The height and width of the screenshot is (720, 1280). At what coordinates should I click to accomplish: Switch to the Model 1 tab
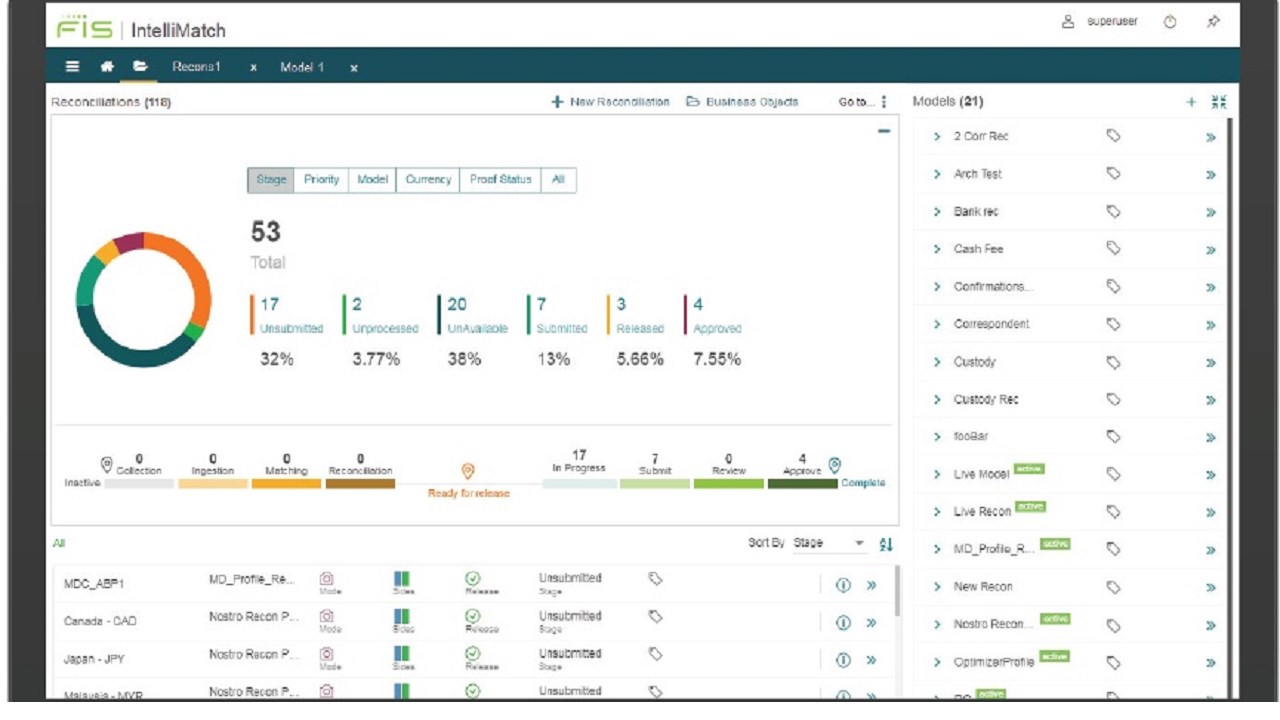pyautogui.click(x=302, y=67)
